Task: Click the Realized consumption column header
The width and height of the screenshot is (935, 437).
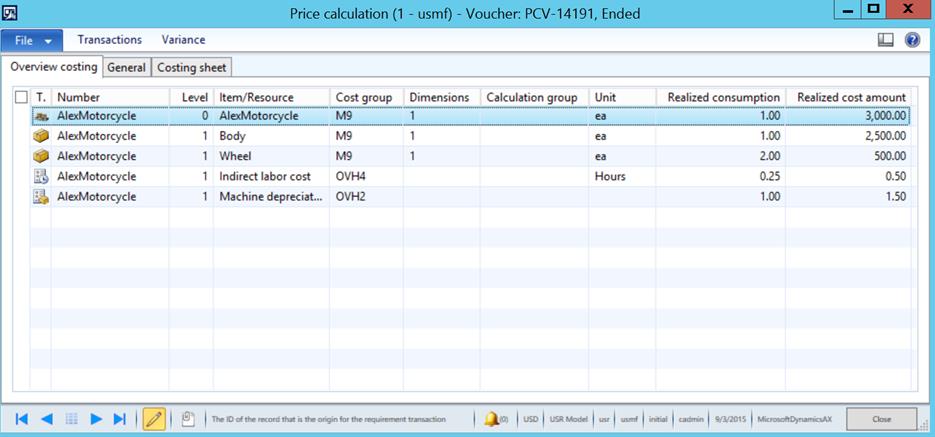Action: (721, 97)
